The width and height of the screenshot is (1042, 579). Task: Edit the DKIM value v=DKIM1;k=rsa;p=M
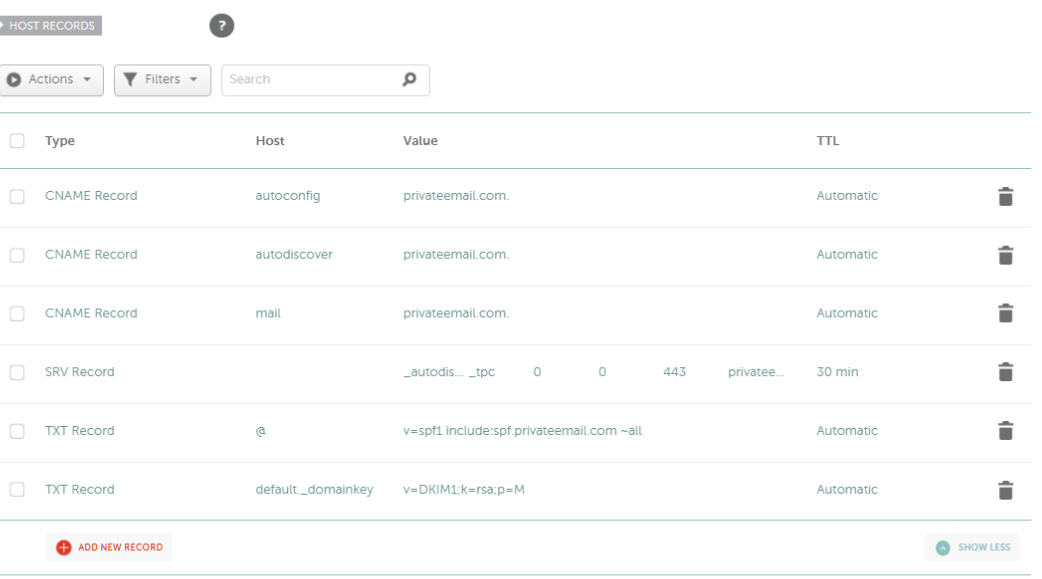(x=464, y=490)
